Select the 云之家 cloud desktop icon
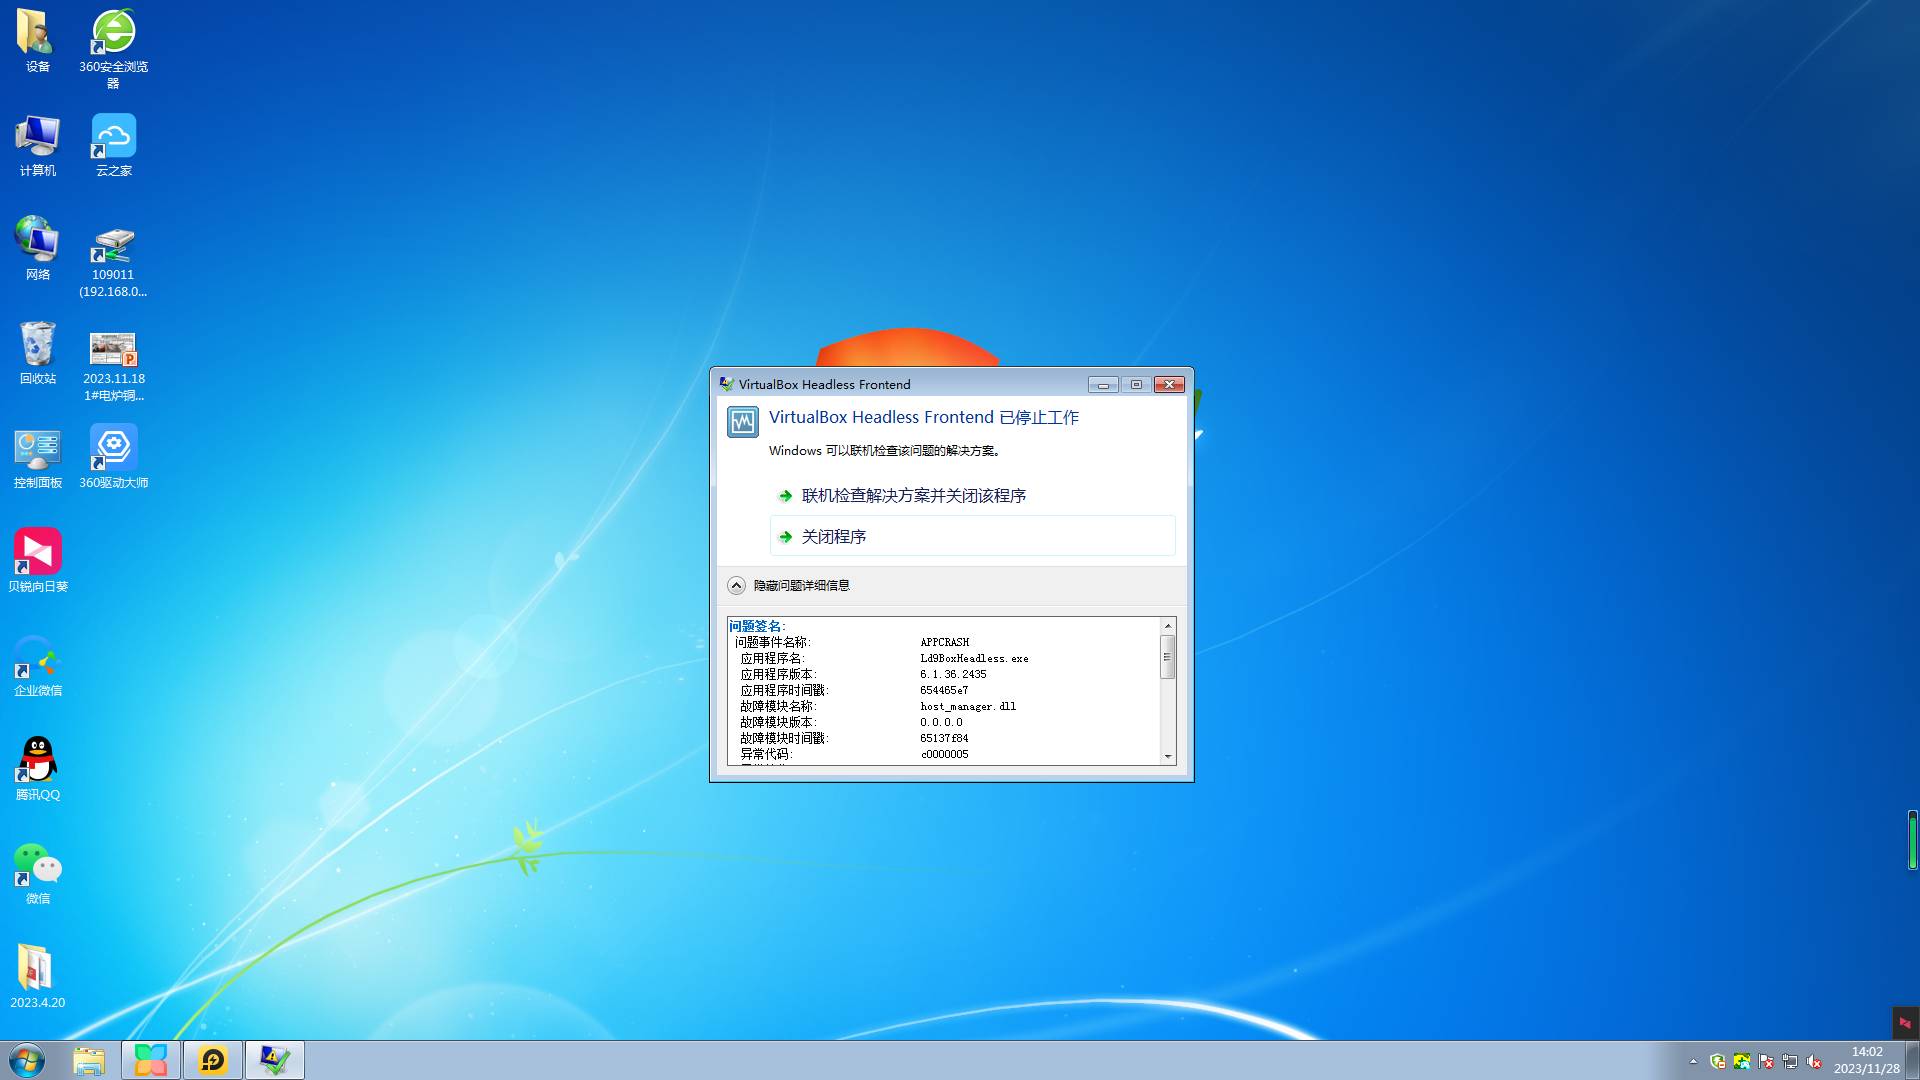This screenshot has height=1080, width=1920. (x=113, y=137)
